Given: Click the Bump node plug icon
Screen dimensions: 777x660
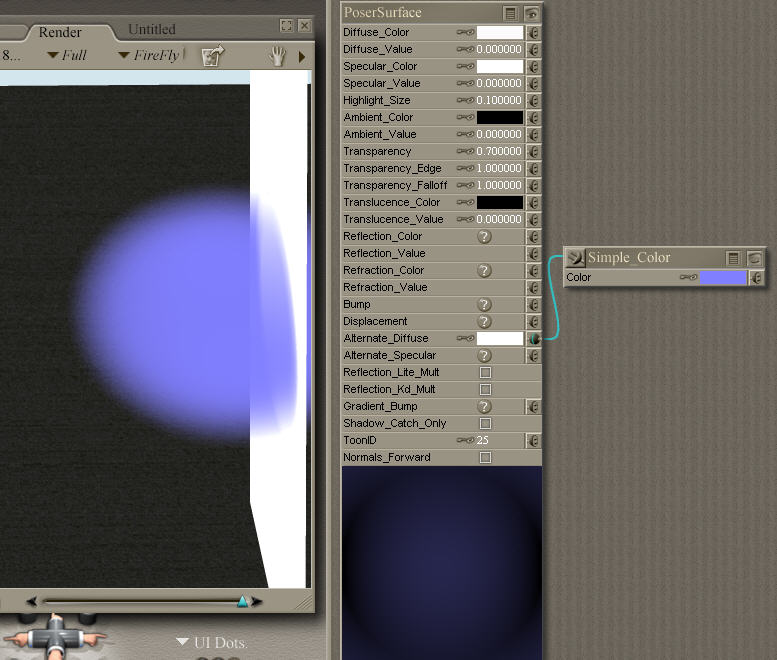Looking at the screenshot, I should (533, 304).
